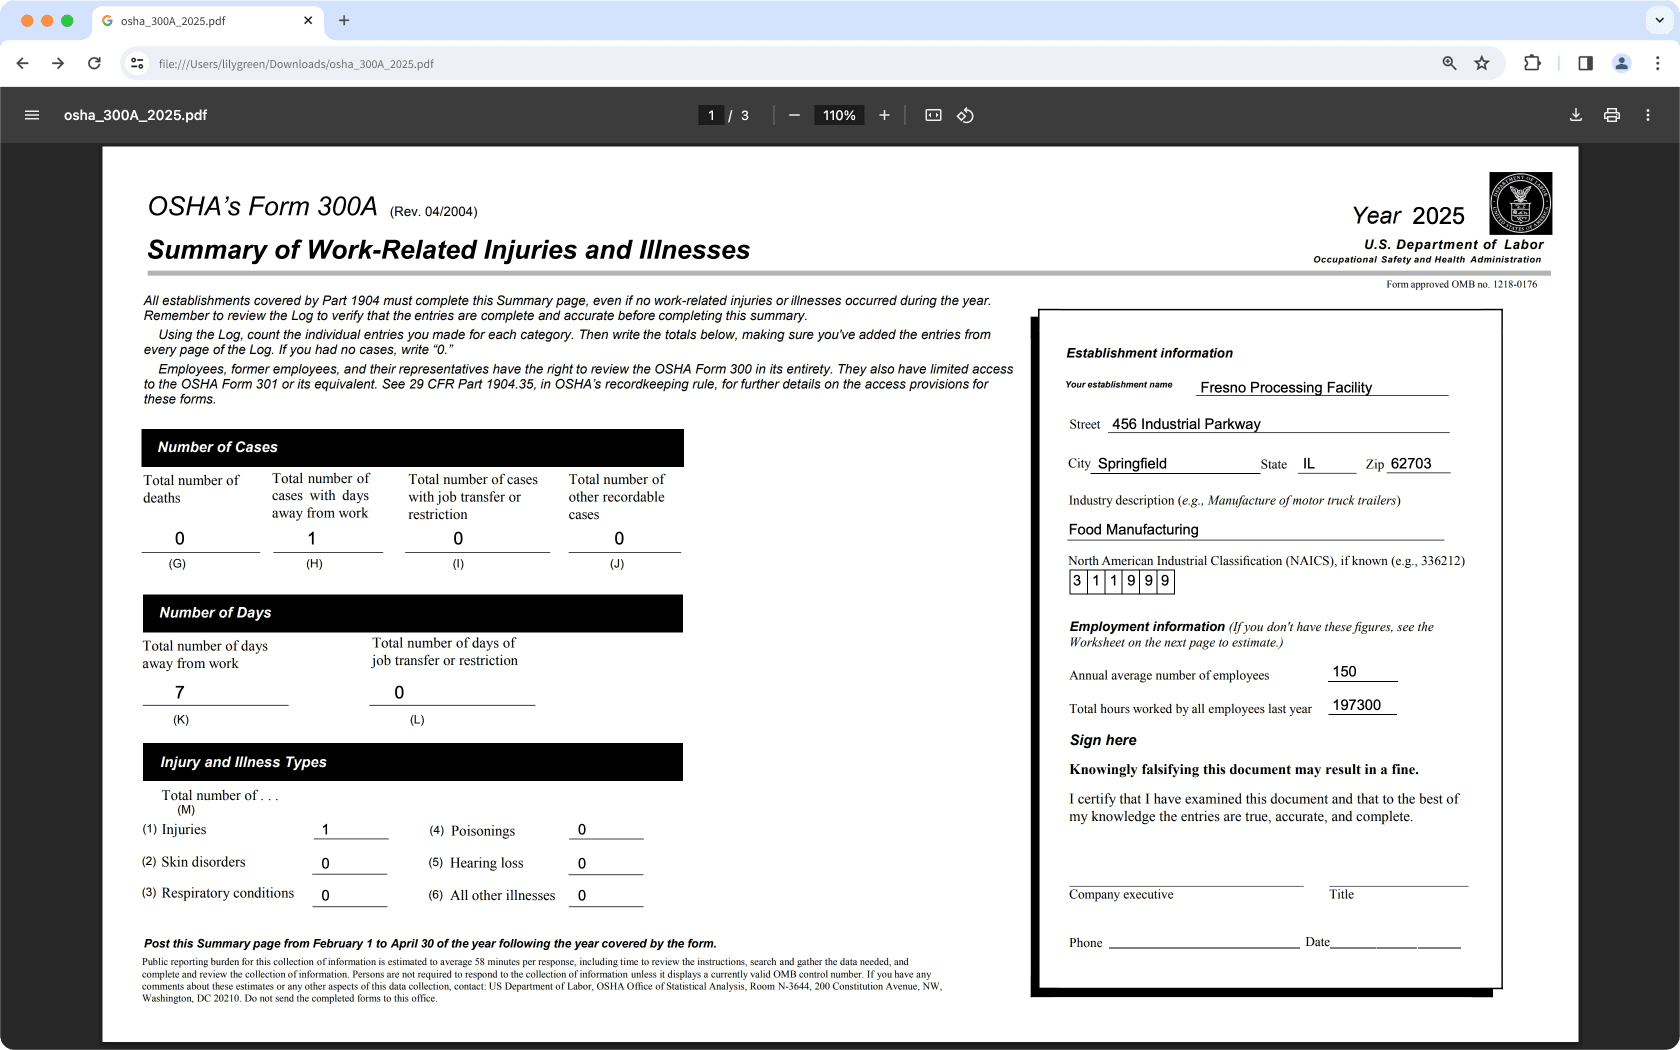Zoom into the document

(x=884, y=115)
